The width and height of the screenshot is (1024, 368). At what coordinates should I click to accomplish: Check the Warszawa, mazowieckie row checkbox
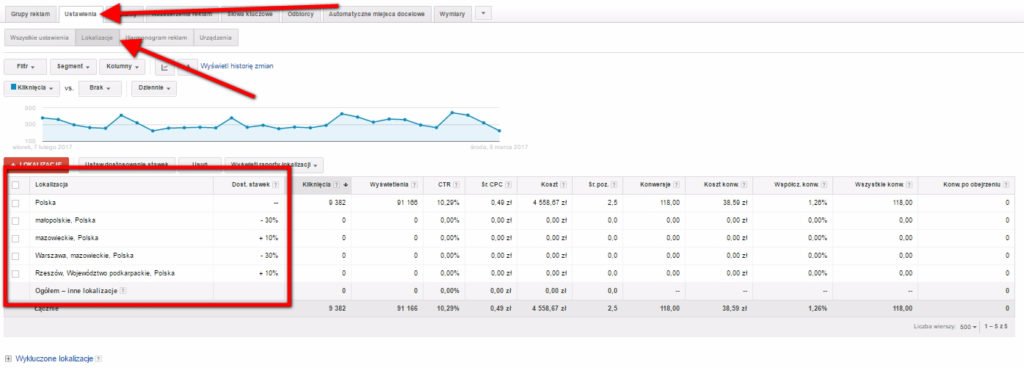(16, 256)
